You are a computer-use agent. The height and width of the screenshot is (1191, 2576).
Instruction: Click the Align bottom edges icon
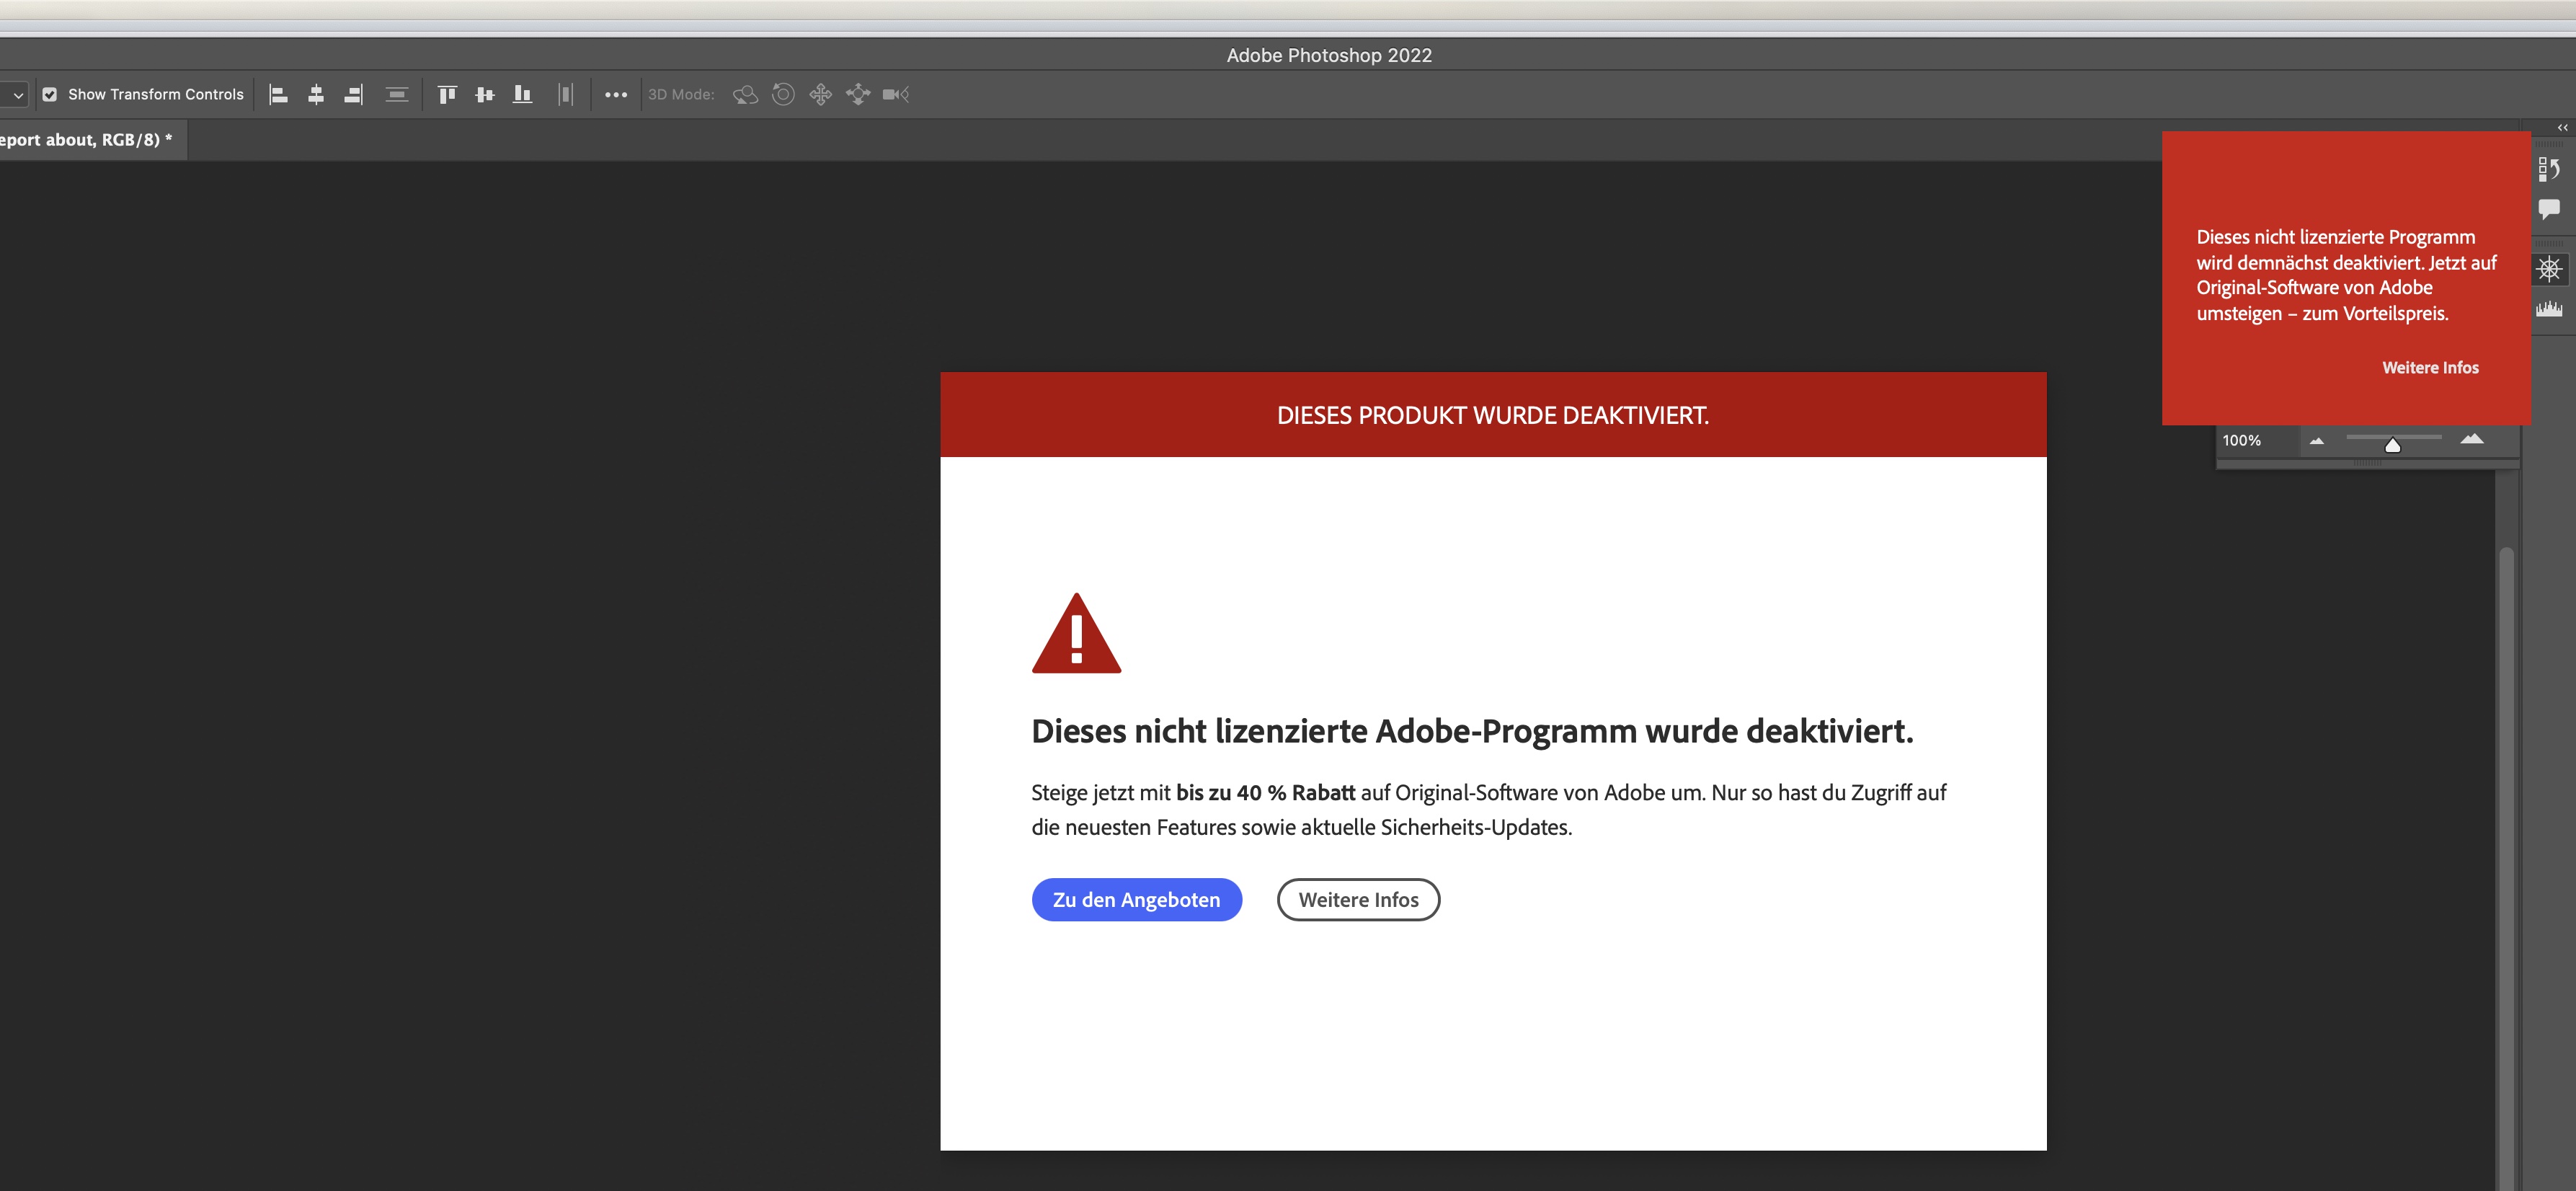[522, 95]
